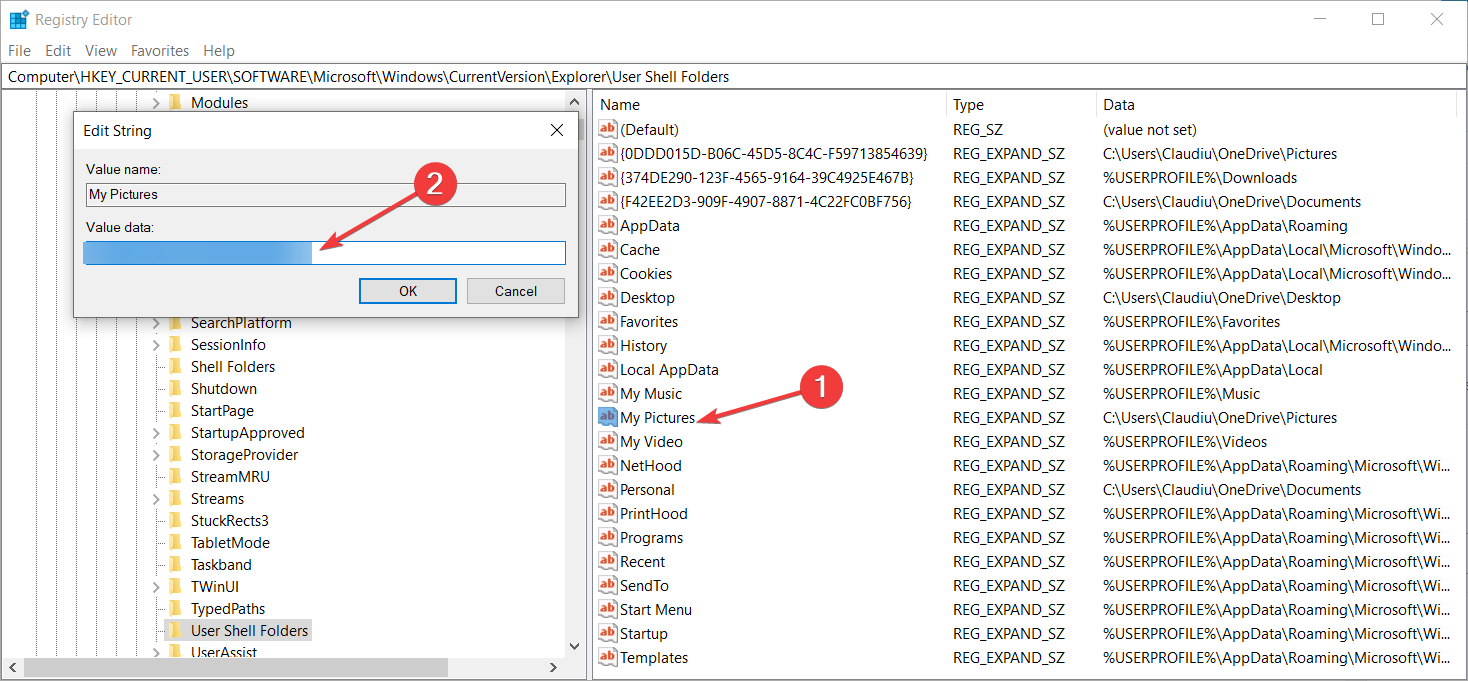Expand the Modules tree node

click(156, 103)
